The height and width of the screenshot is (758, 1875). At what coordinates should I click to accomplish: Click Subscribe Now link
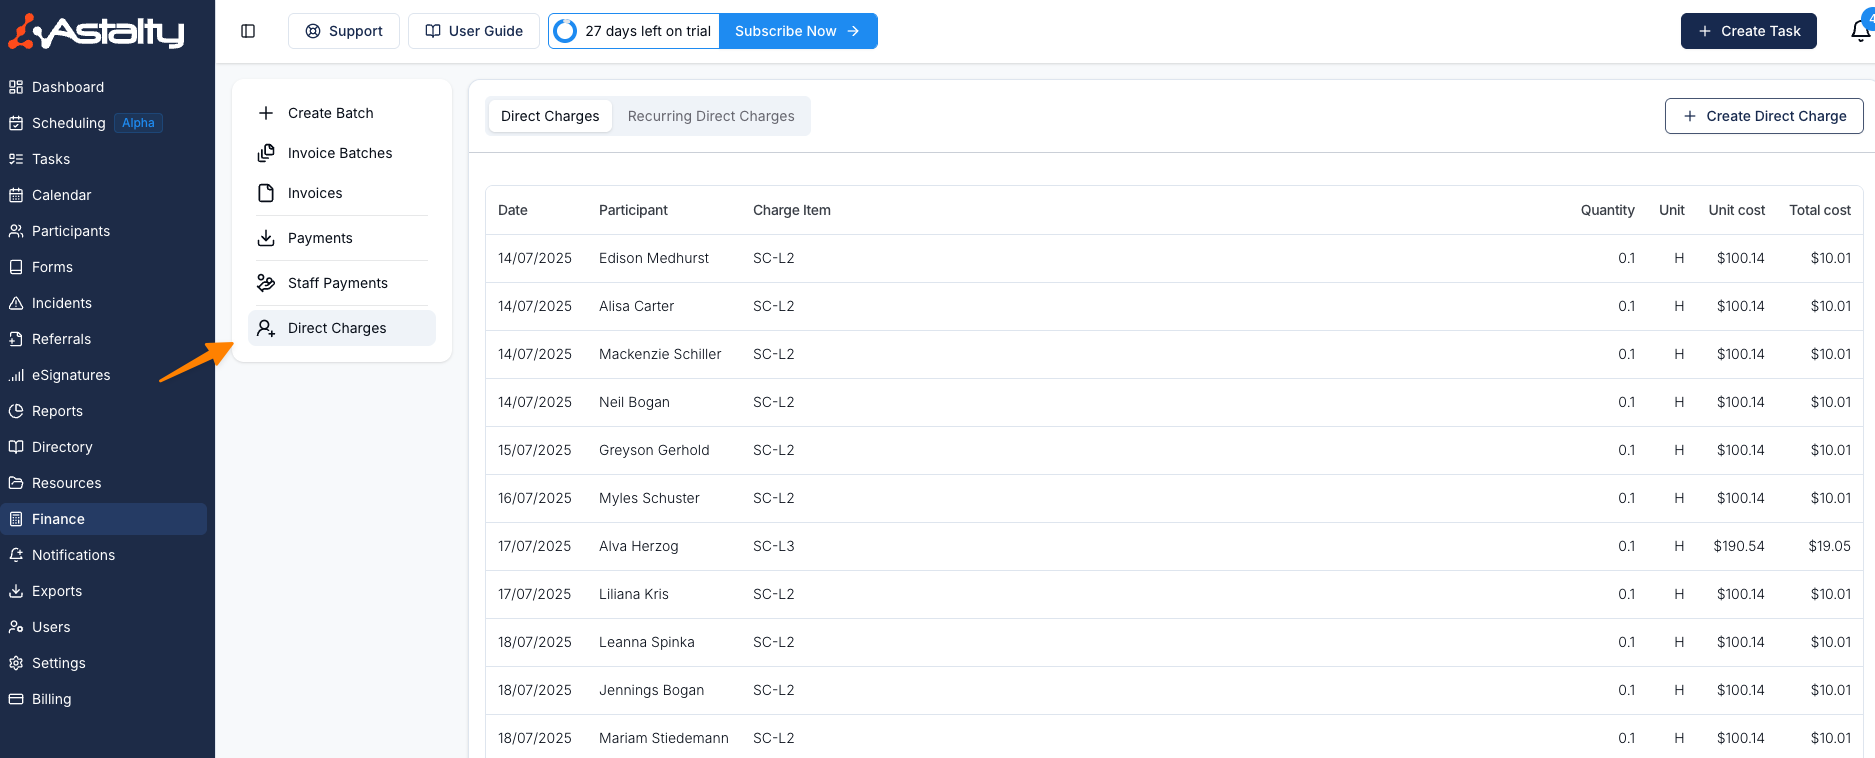(x=797, y=31)
